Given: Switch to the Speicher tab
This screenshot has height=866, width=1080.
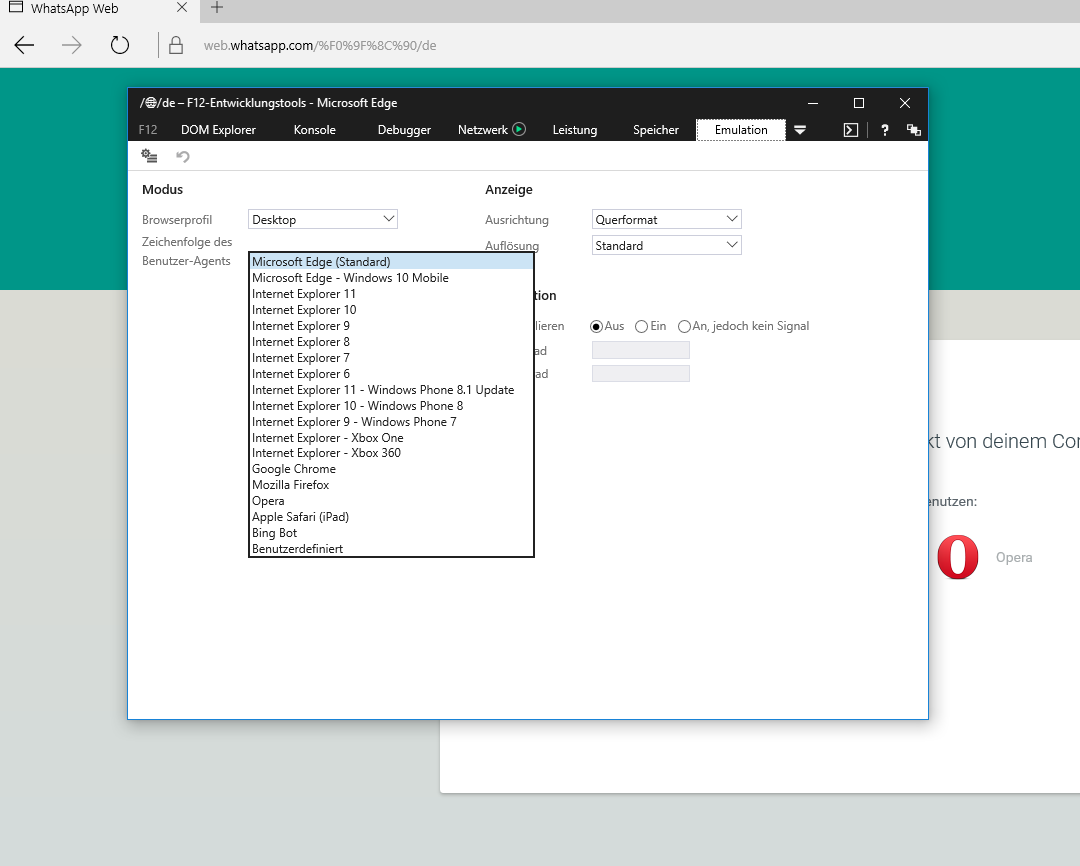Looking at the screenshot, I should pyautogui.click(x=656, y=130).
